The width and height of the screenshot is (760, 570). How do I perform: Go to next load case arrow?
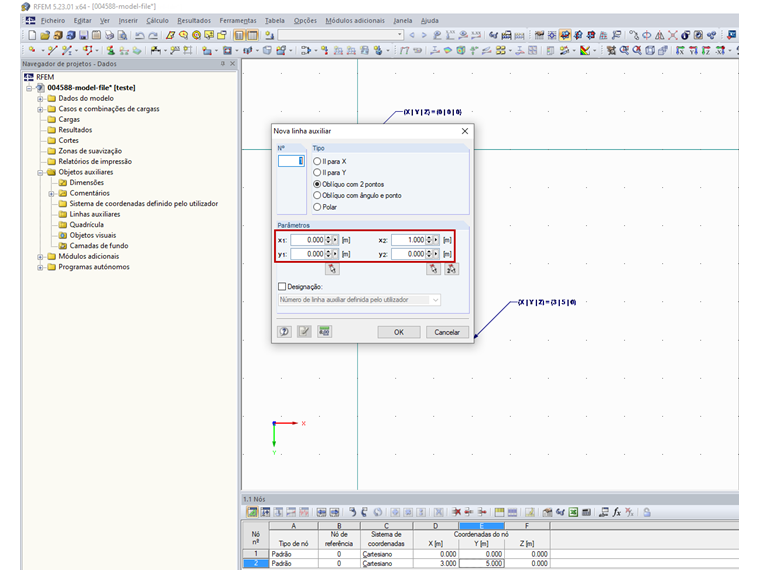point(424,35)
